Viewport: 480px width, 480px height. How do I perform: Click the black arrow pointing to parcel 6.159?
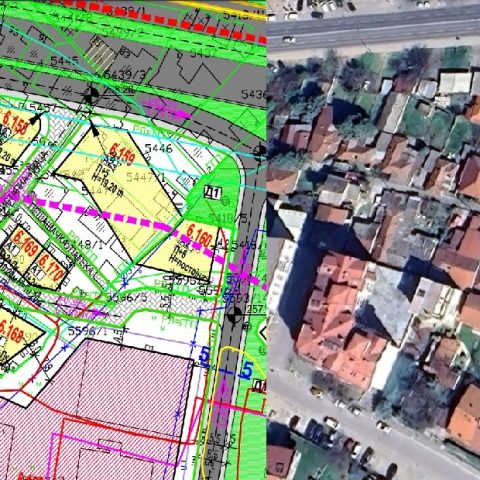coord(94,129)
